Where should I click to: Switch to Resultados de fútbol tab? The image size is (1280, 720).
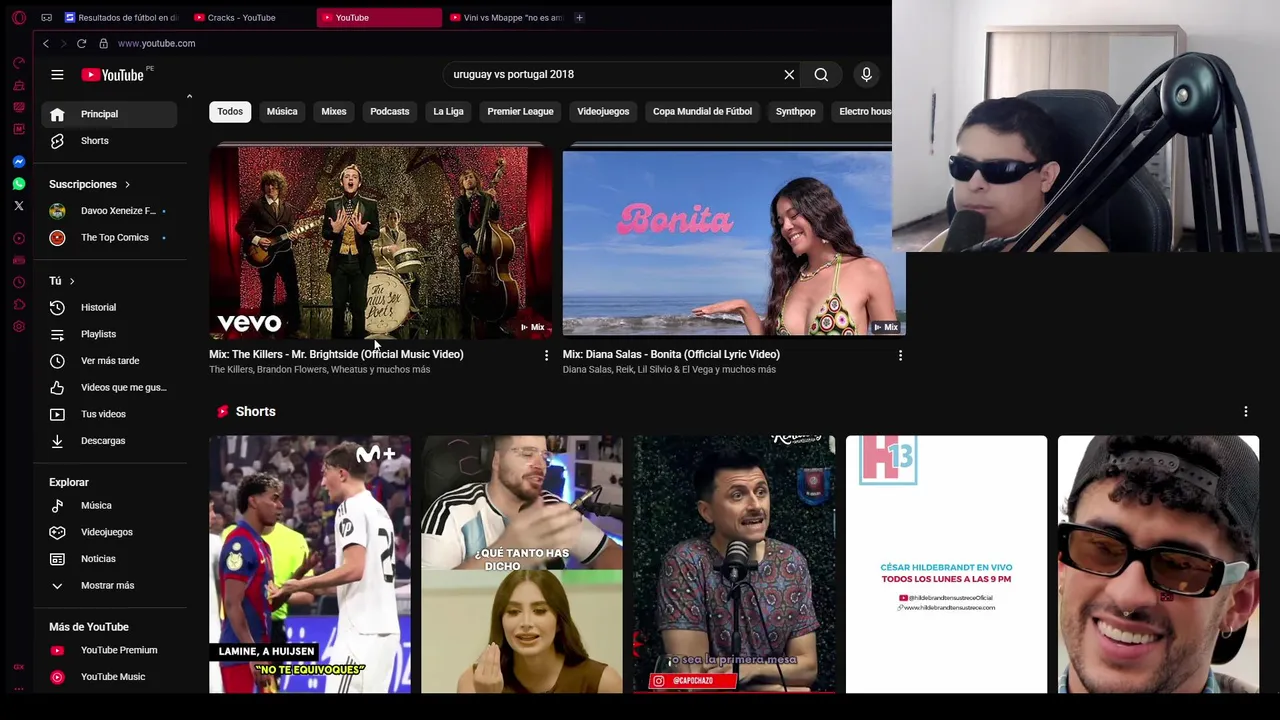[122, 18]
